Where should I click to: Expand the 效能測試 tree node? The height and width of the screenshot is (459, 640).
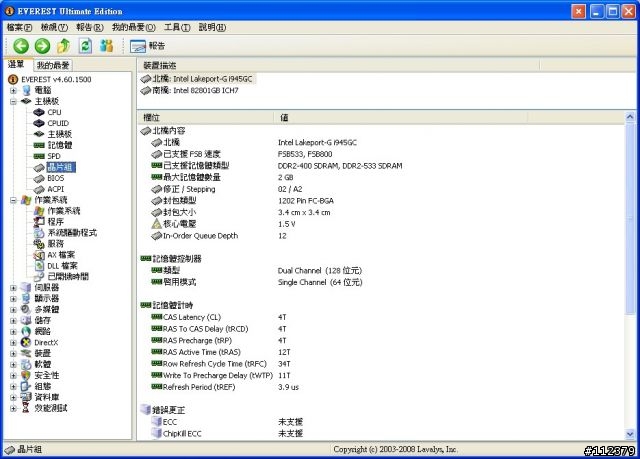[13, 408]
